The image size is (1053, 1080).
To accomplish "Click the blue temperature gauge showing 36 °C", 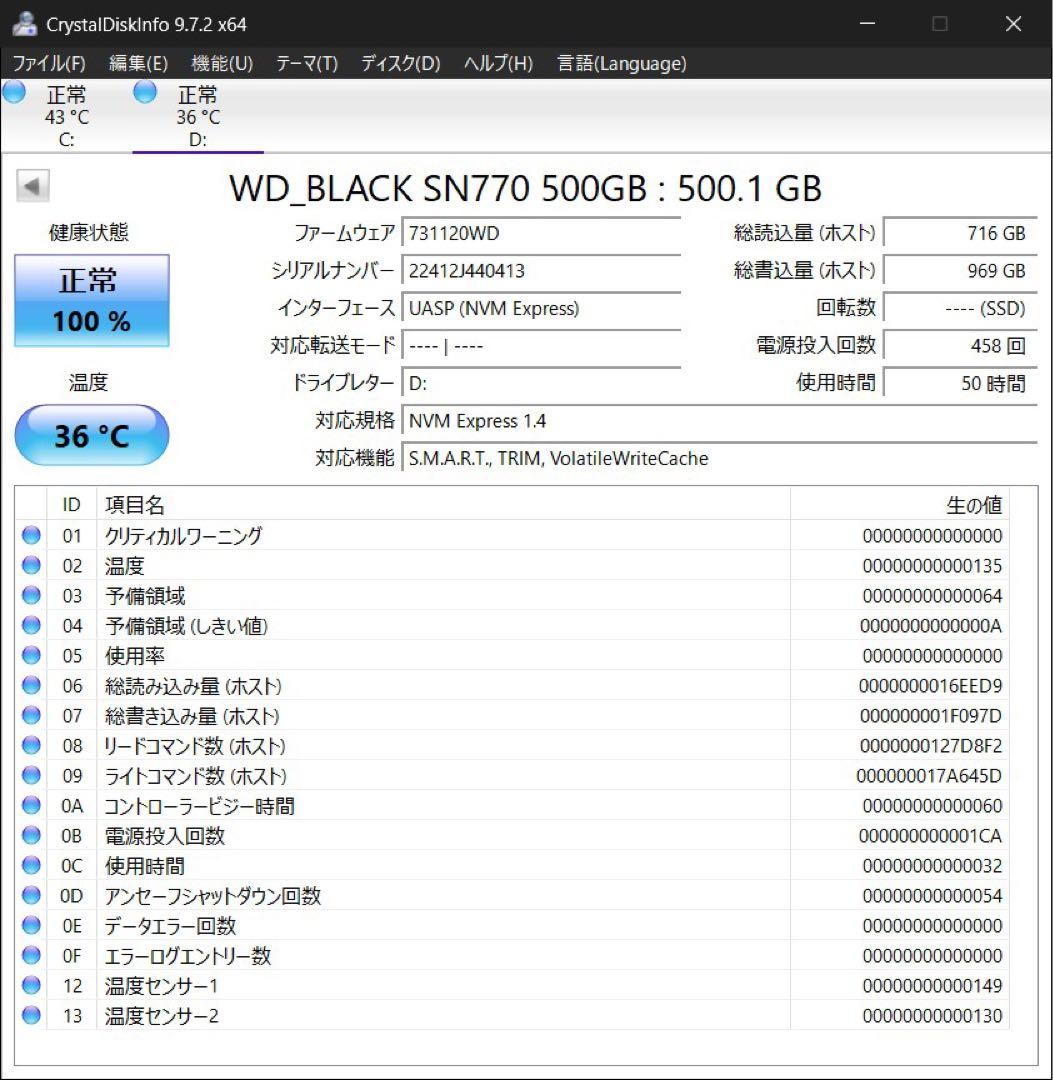I will [x=91, y=435].
